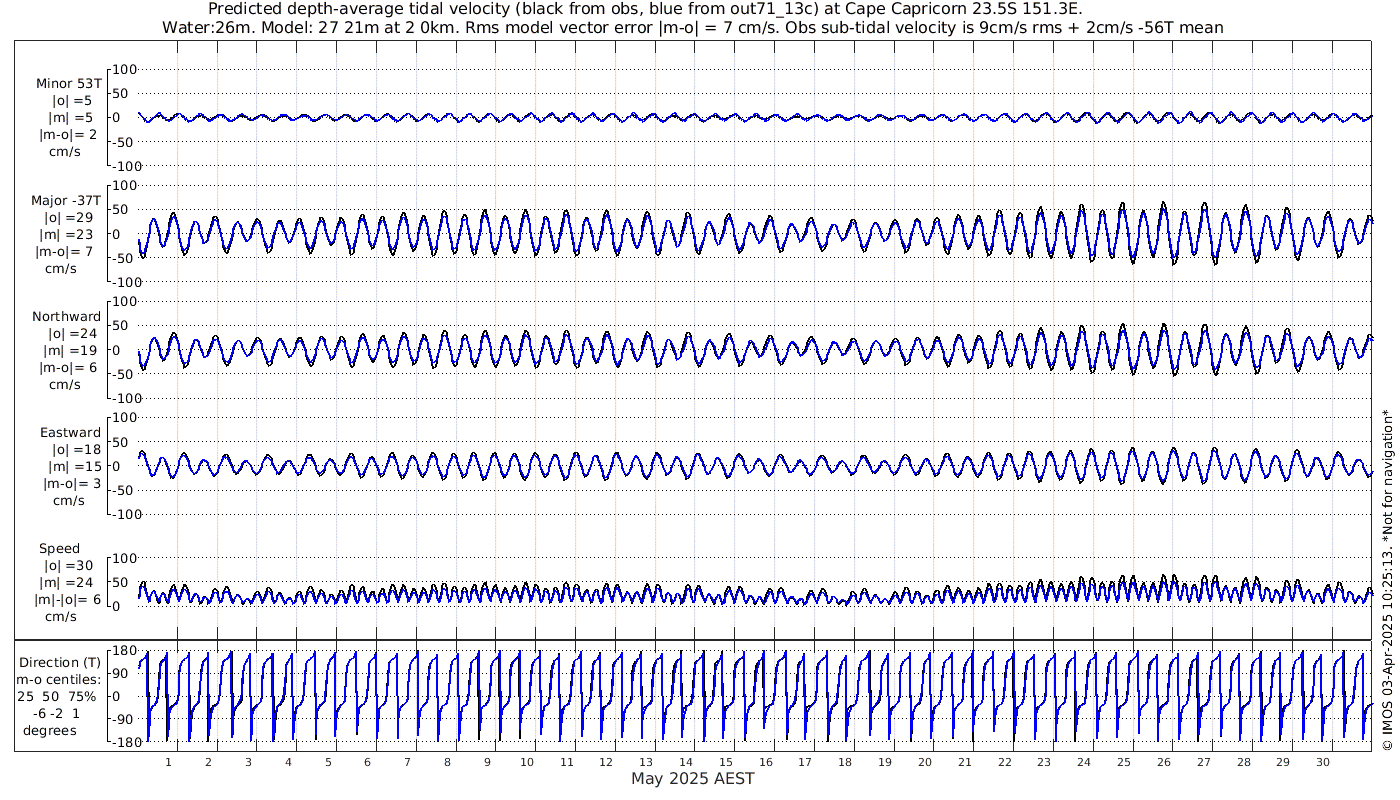Select day 30 on the date axis

coord(1323,762)
